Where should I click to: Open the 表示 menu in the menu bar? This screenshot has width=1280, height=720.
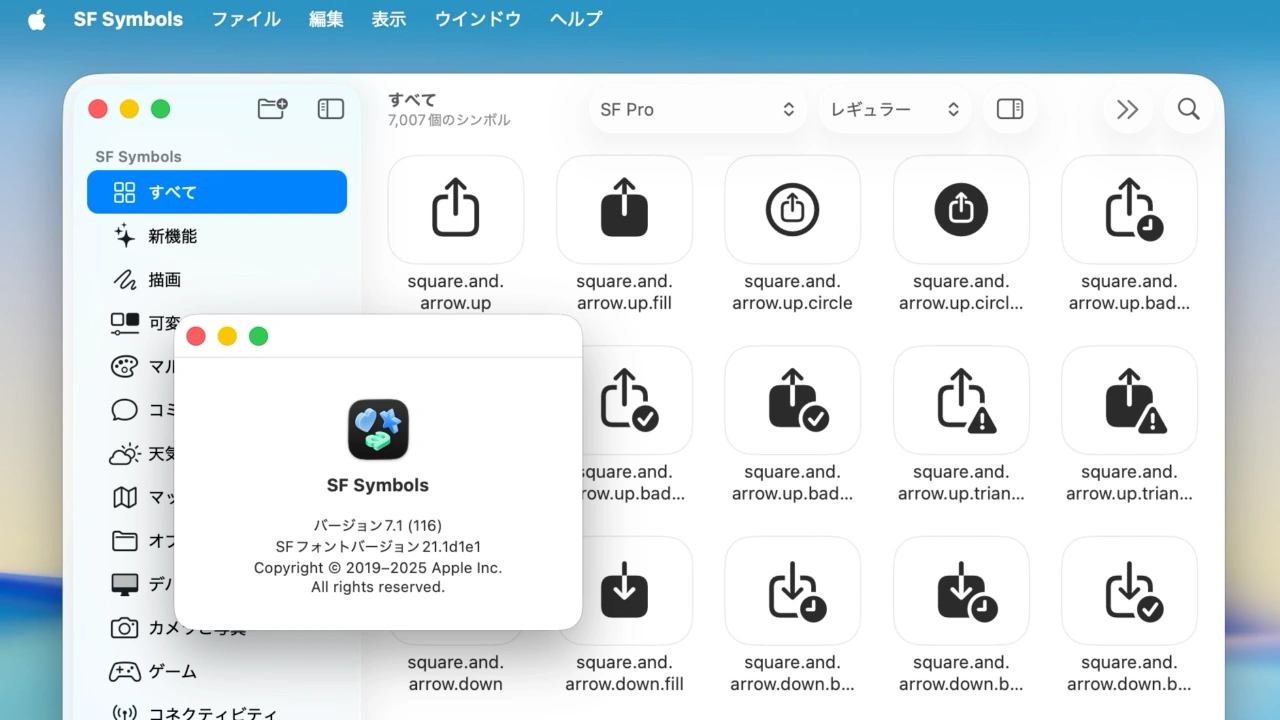[388, 19]
